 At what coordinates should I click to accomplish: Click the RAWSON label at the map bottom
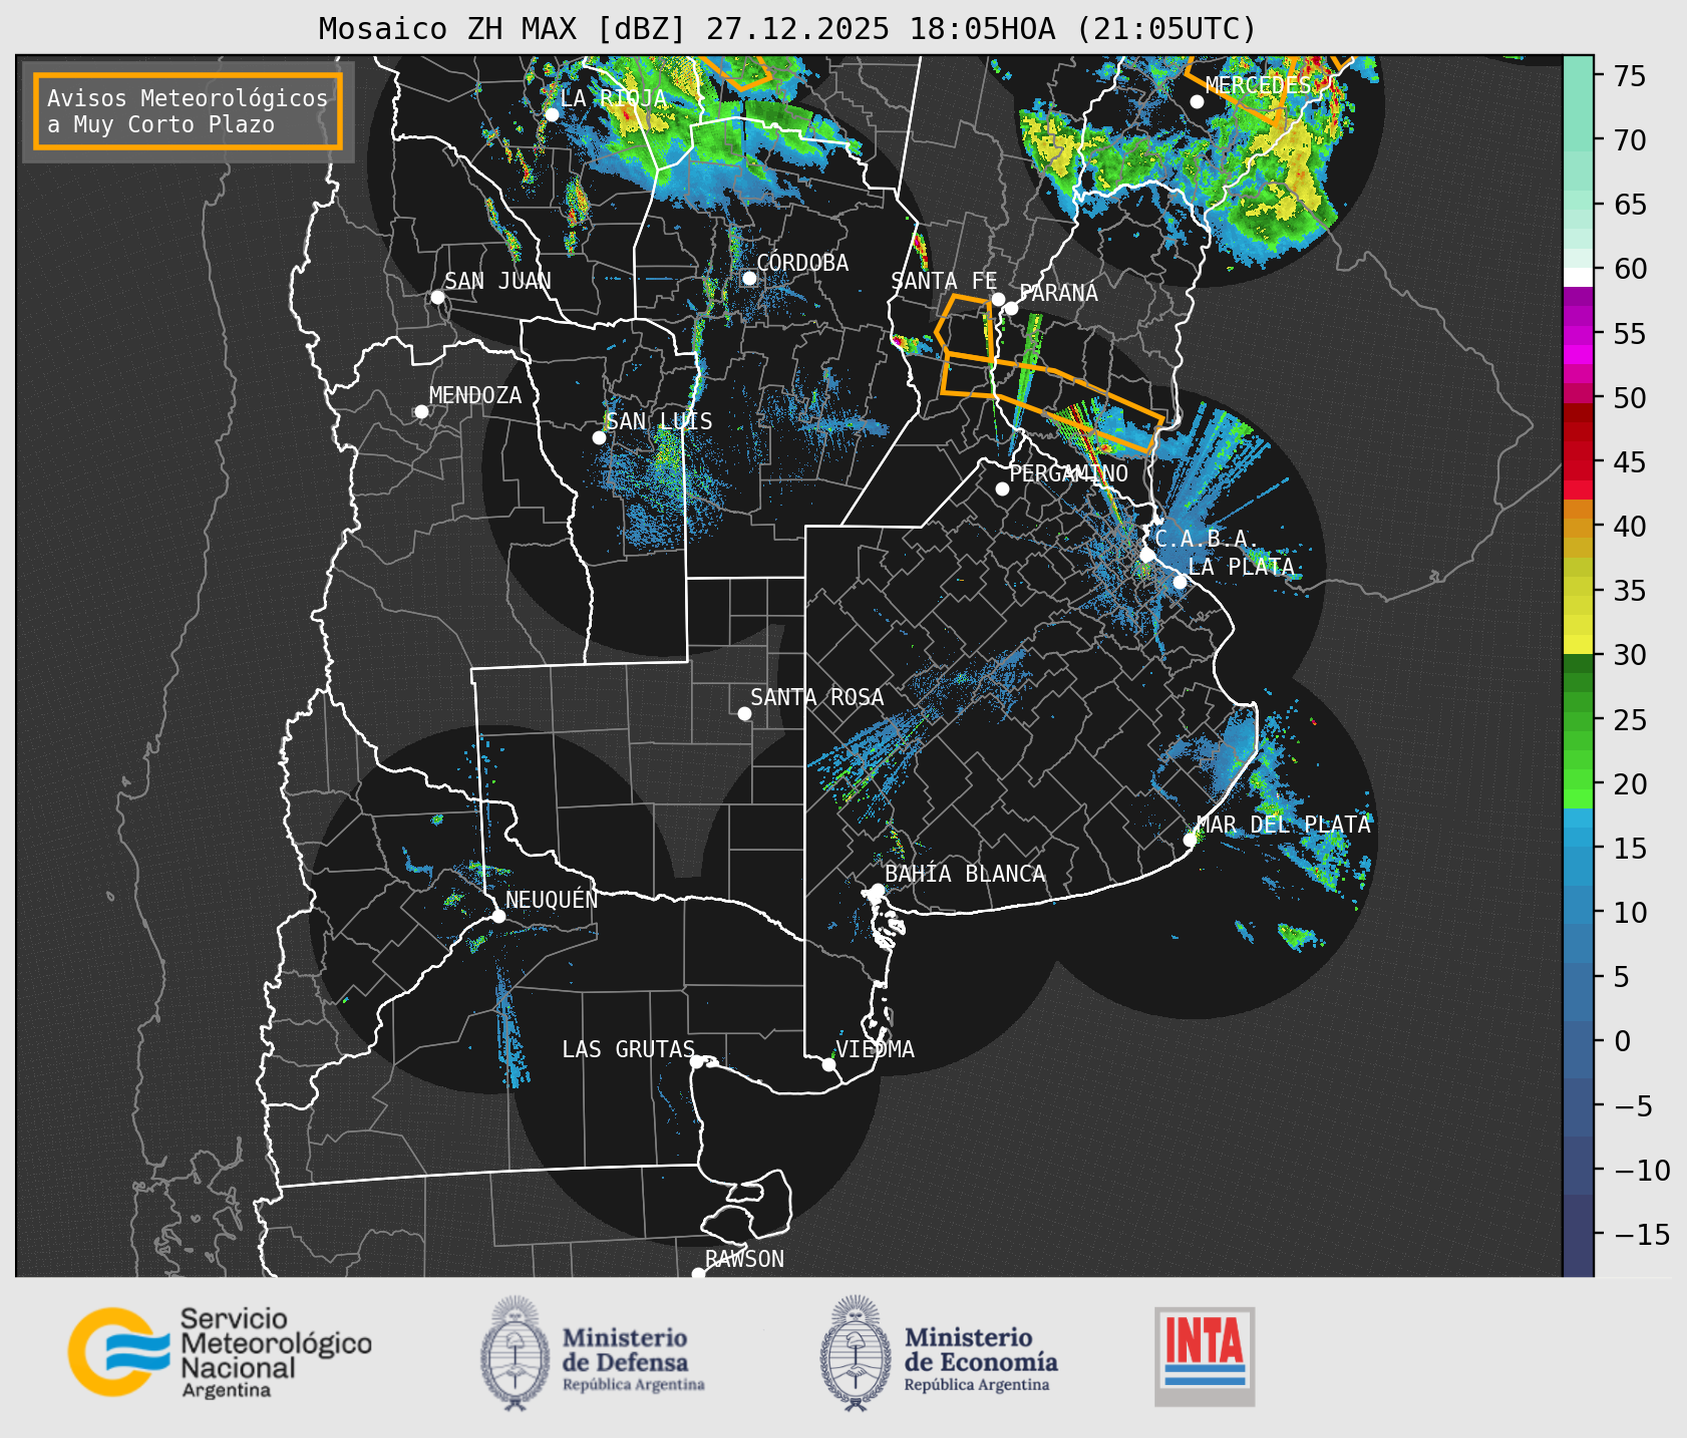pos(744,1259)
